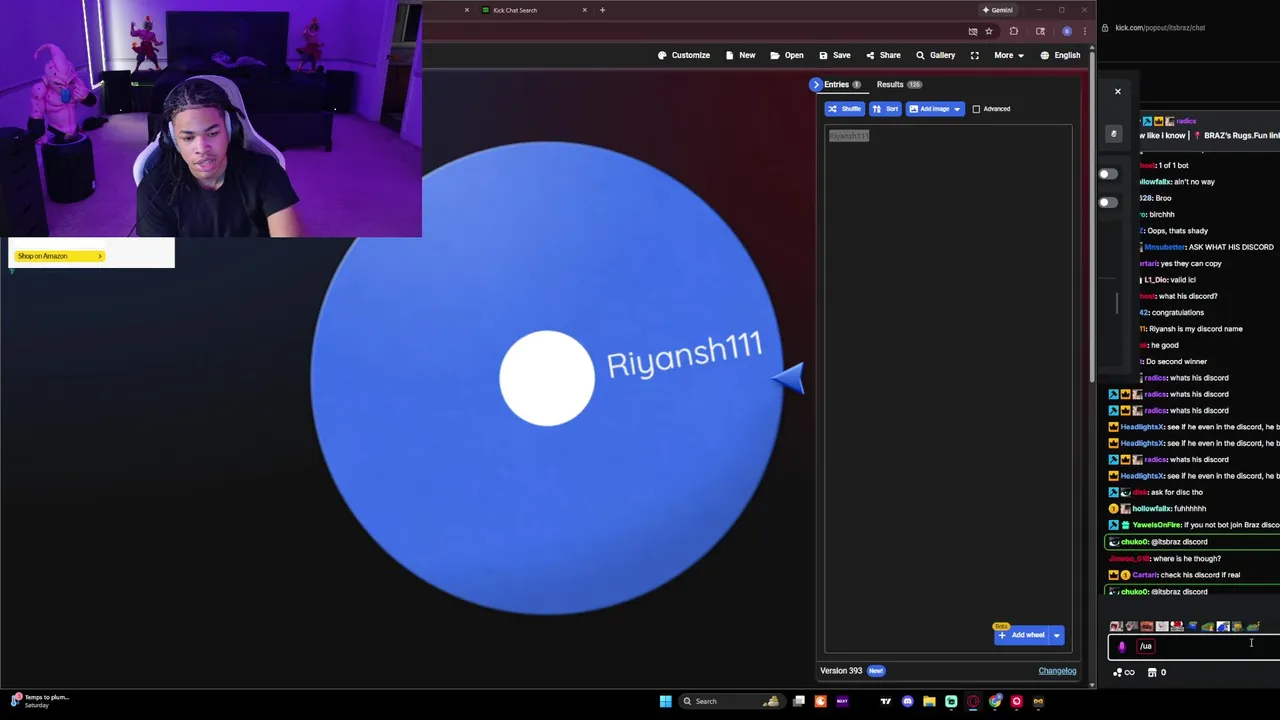Open Chrome extensions puzzle icon
Viewport: 1280px width, 720px height.
pyautogui.click(x=1013, y=31)
